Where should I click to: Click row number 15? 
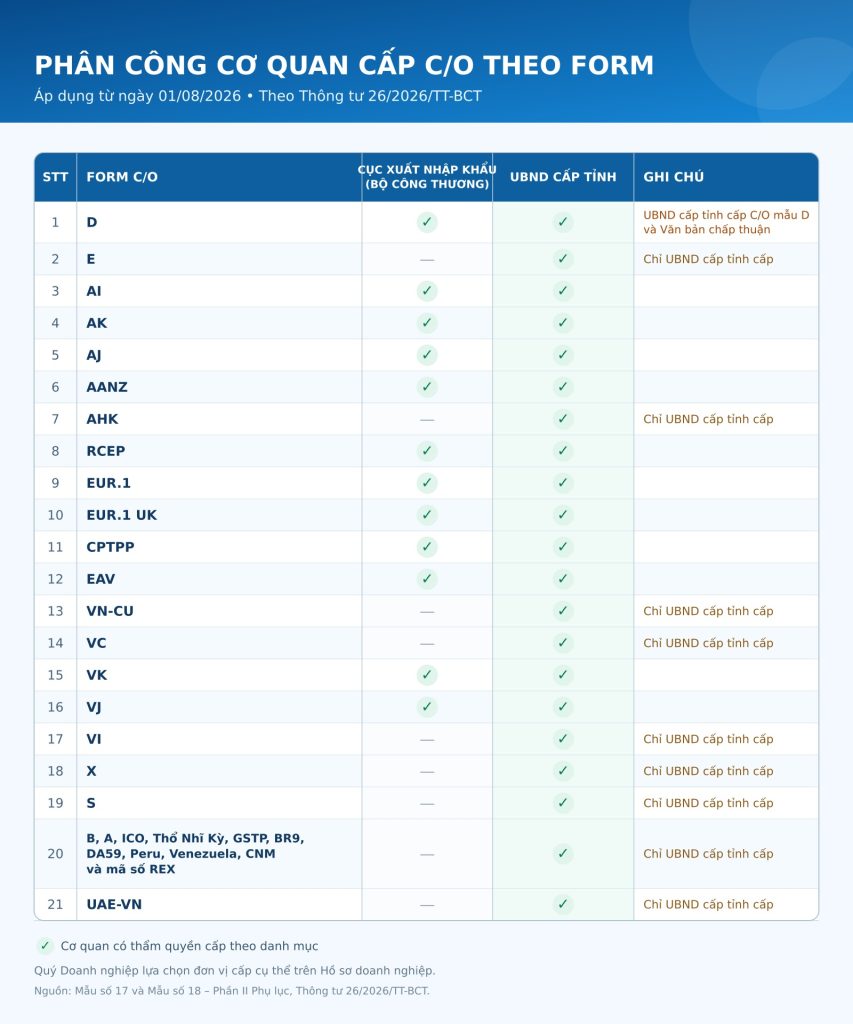pos(56,675)
